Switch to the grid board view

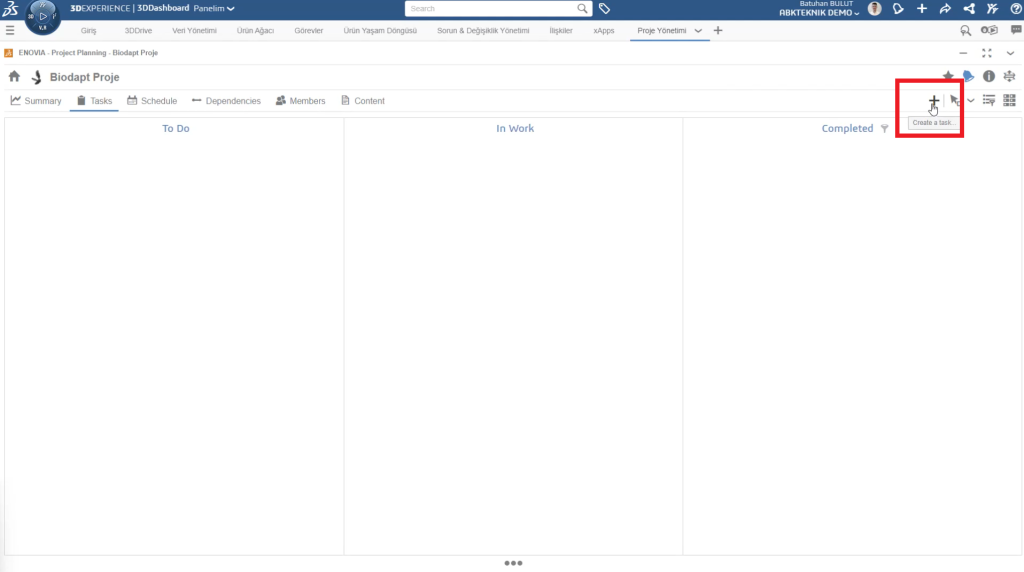pyautogui.click(x=1009, y=100)
